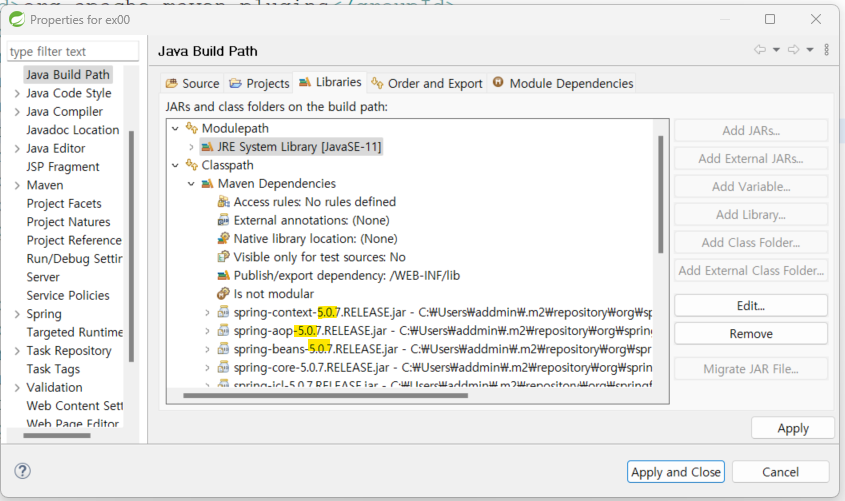Expand the Spring sidebar item
Image resolution: width=845 pixels, height=501 pixels.
pos(17,314)
